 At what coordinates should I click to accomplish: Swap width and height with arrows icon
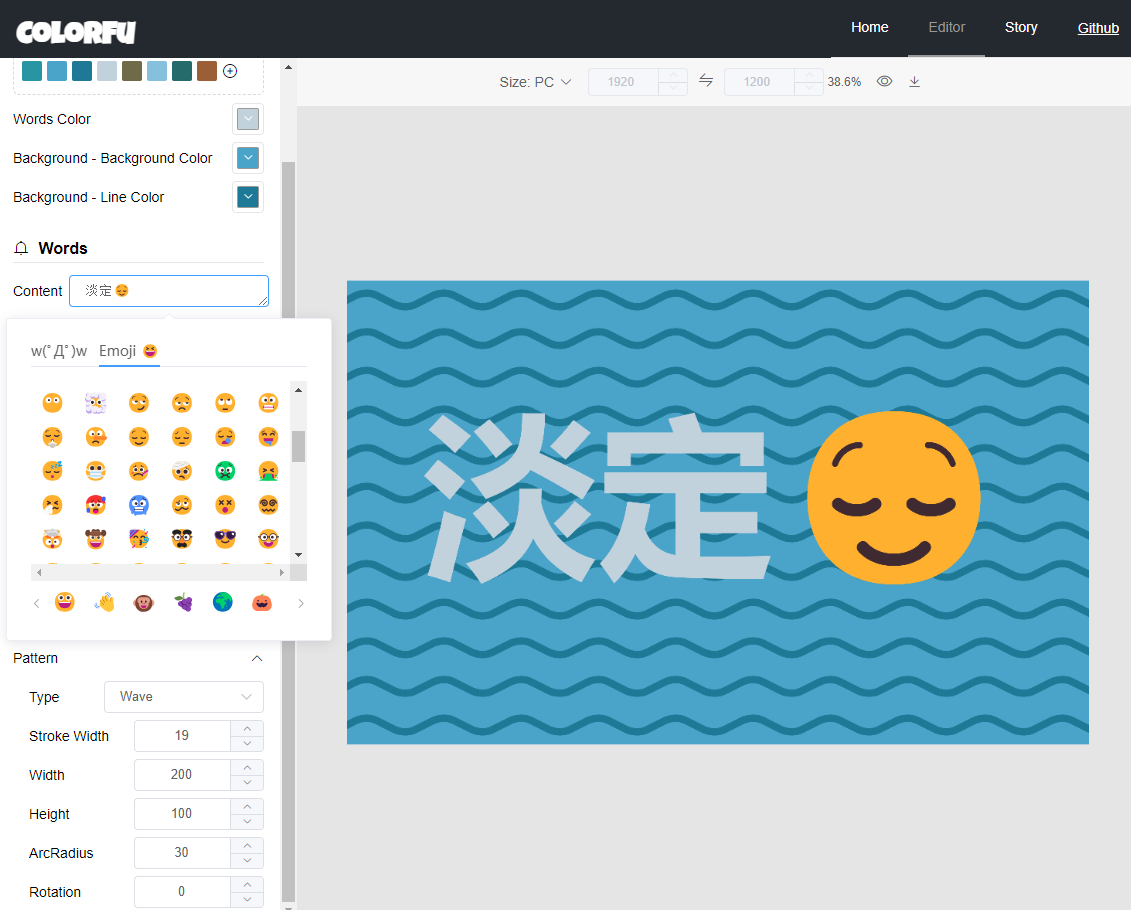pyautogui.click(x=706, y=81)
